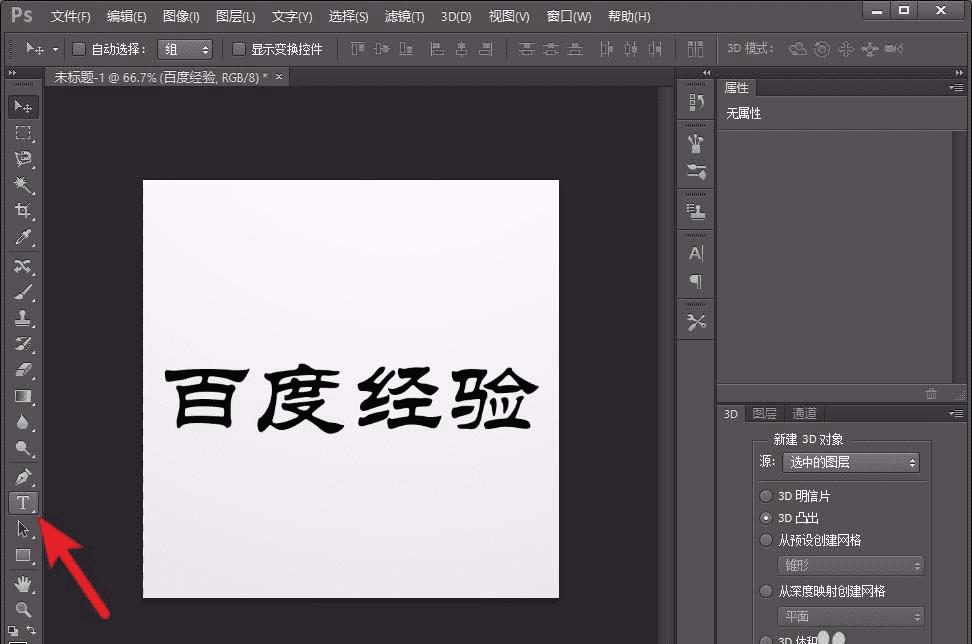Open the 滤镜(T) menu

[404, 17]
